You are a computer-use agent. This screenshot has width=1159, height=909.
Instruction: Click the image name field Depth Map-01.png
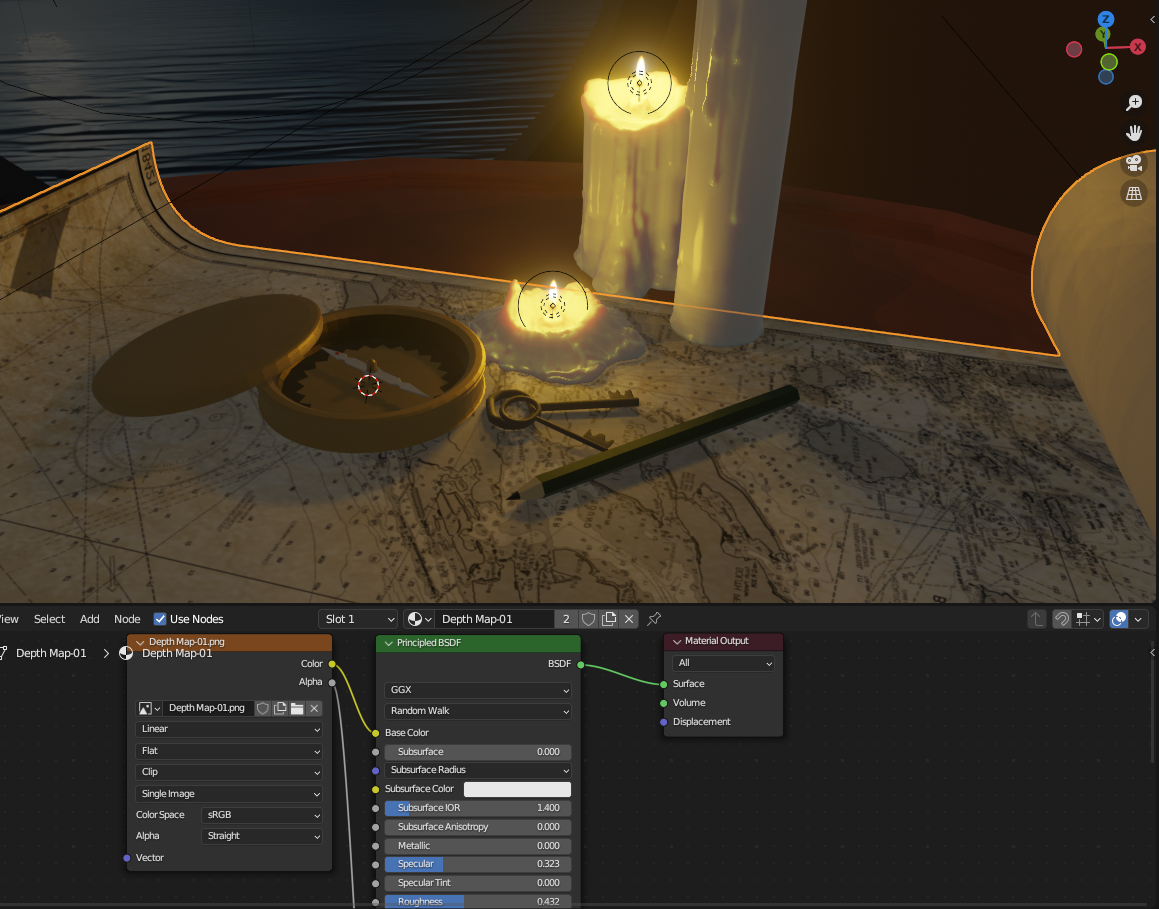[208, 709]
